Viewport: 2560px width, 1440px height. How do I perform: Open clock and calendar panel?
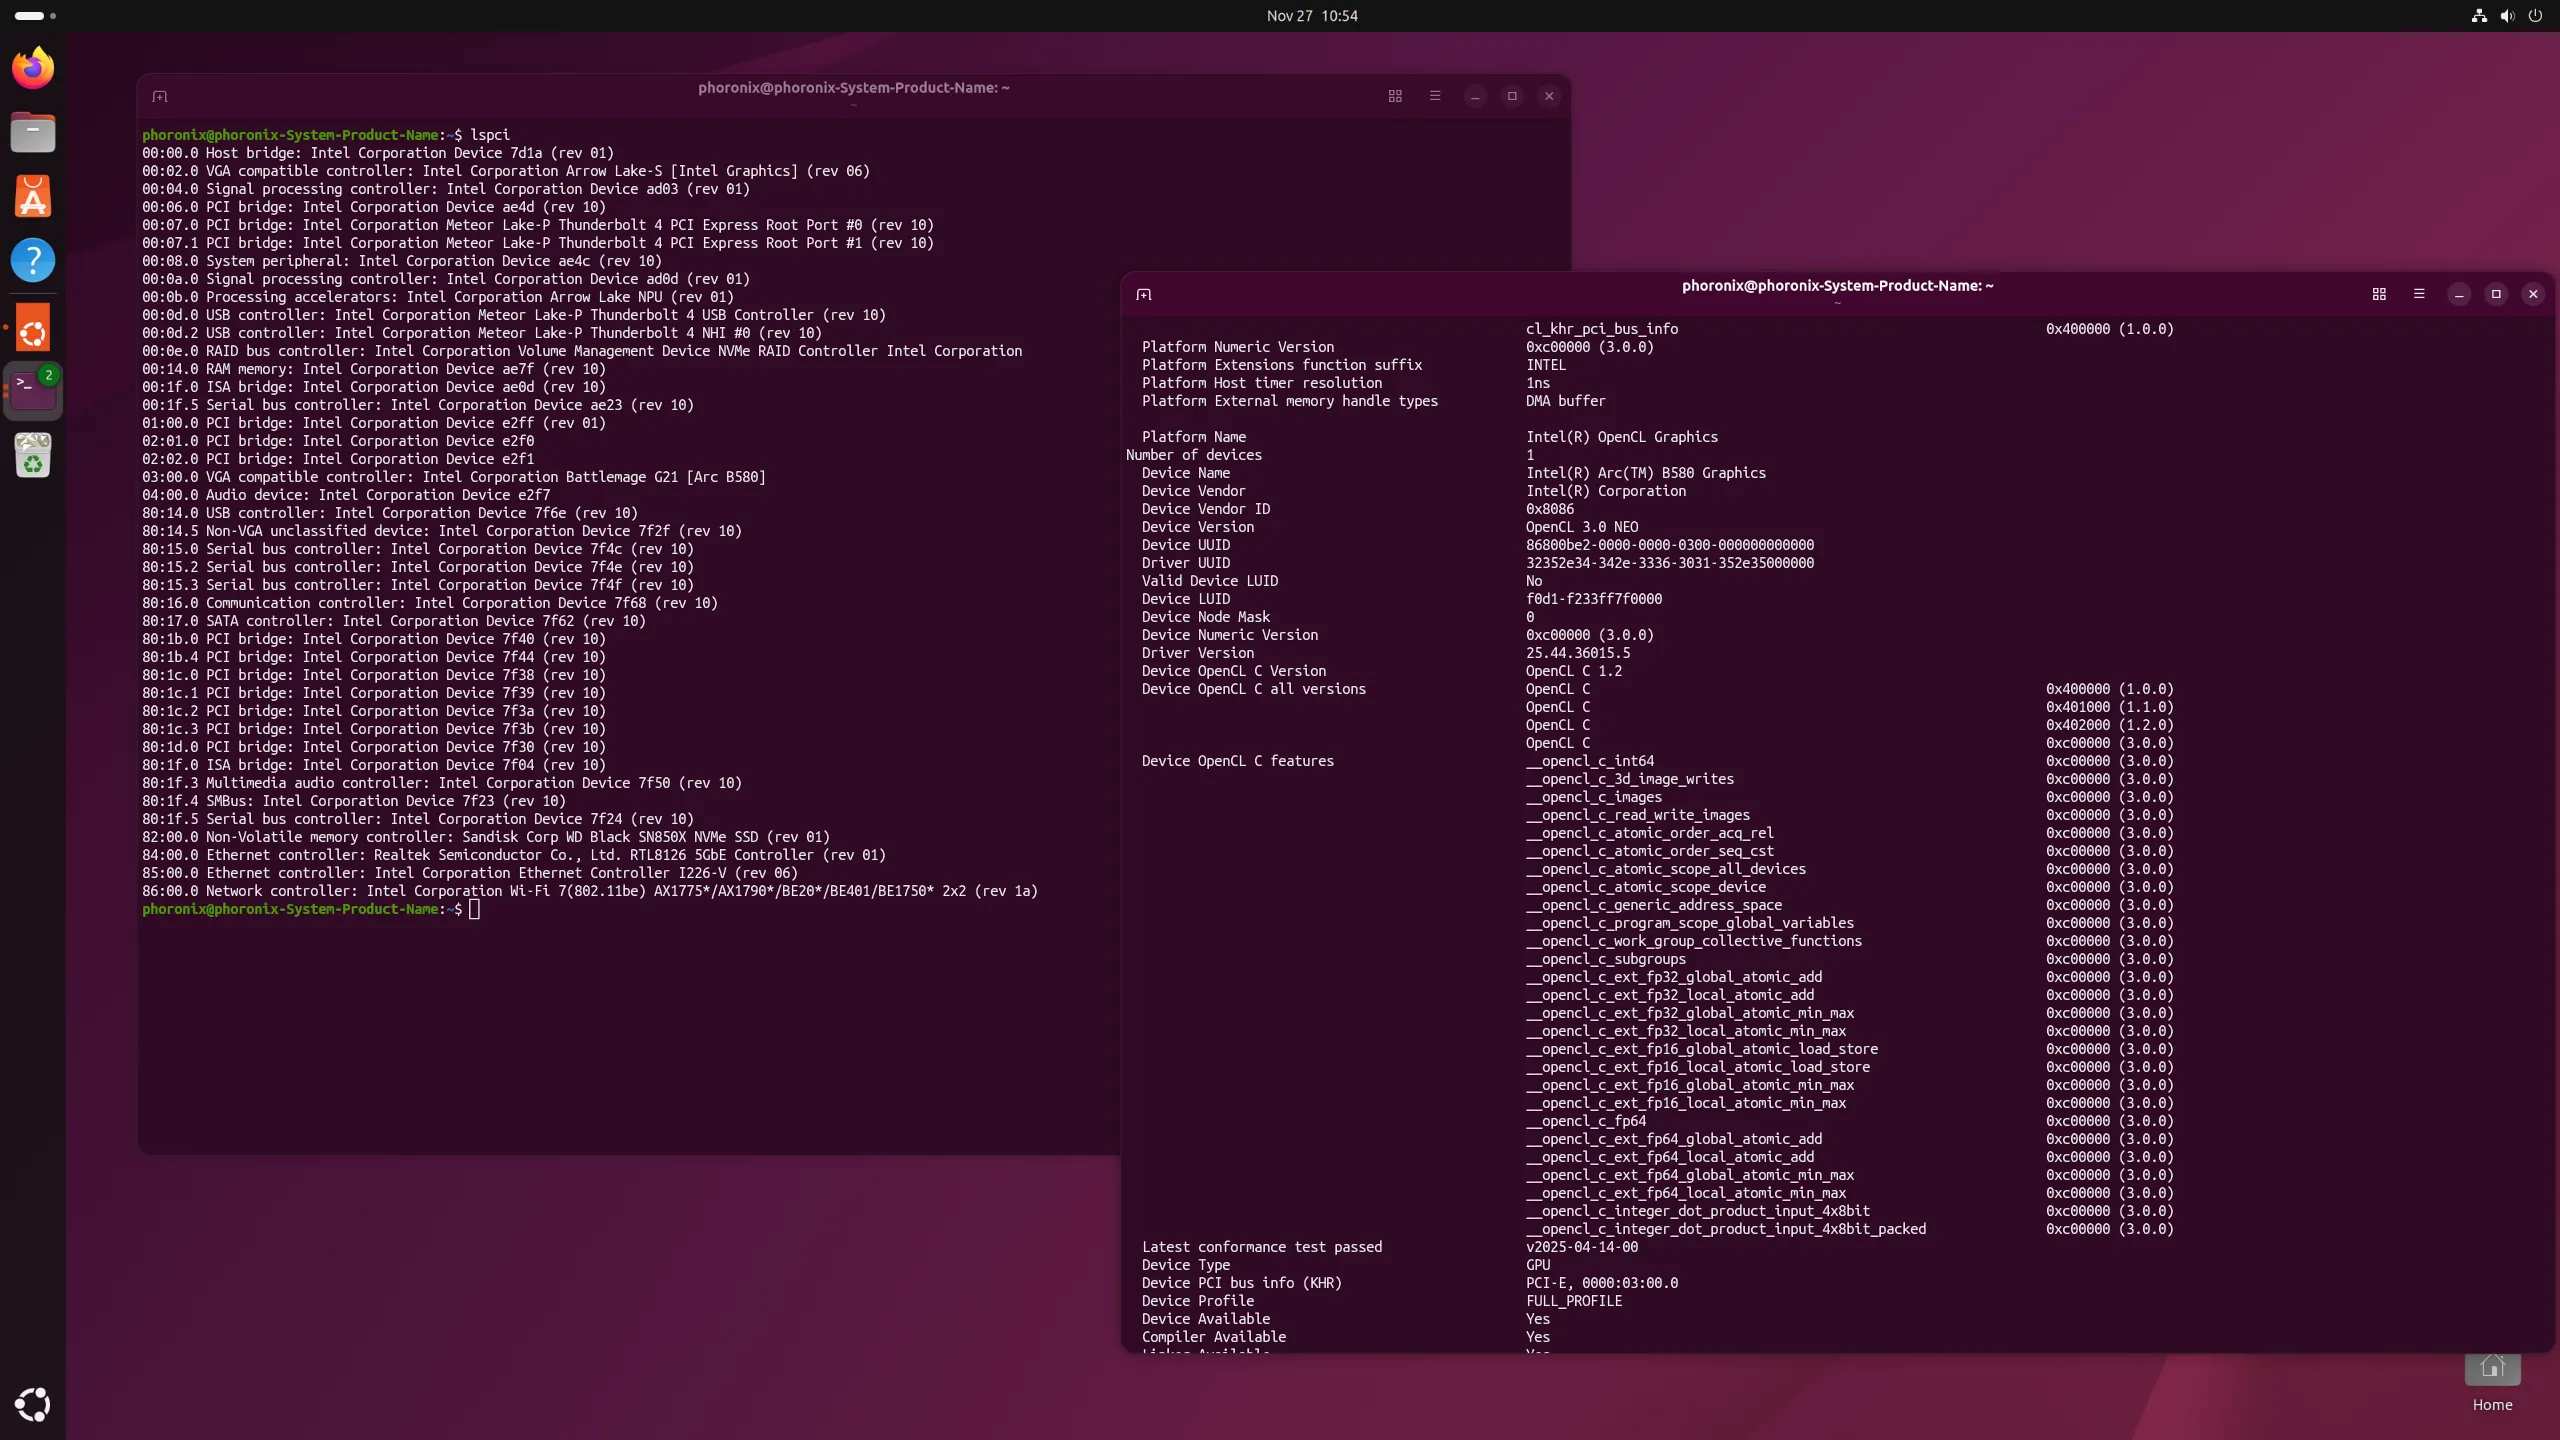[x=1311, y=16]
